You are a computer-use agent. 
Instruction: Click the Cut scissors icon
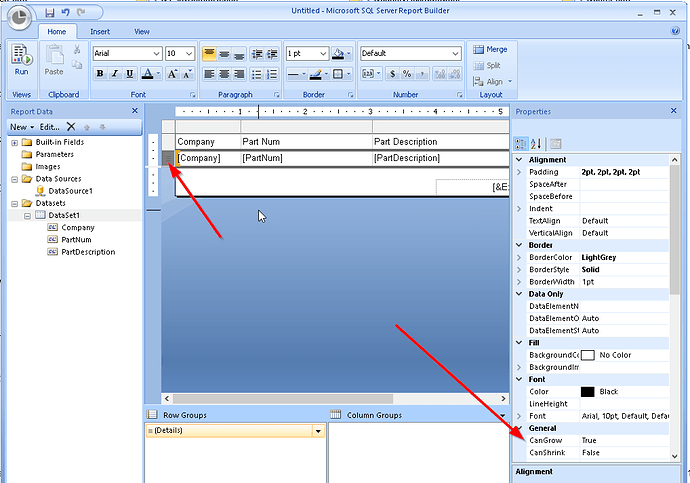tap(77, 49)
